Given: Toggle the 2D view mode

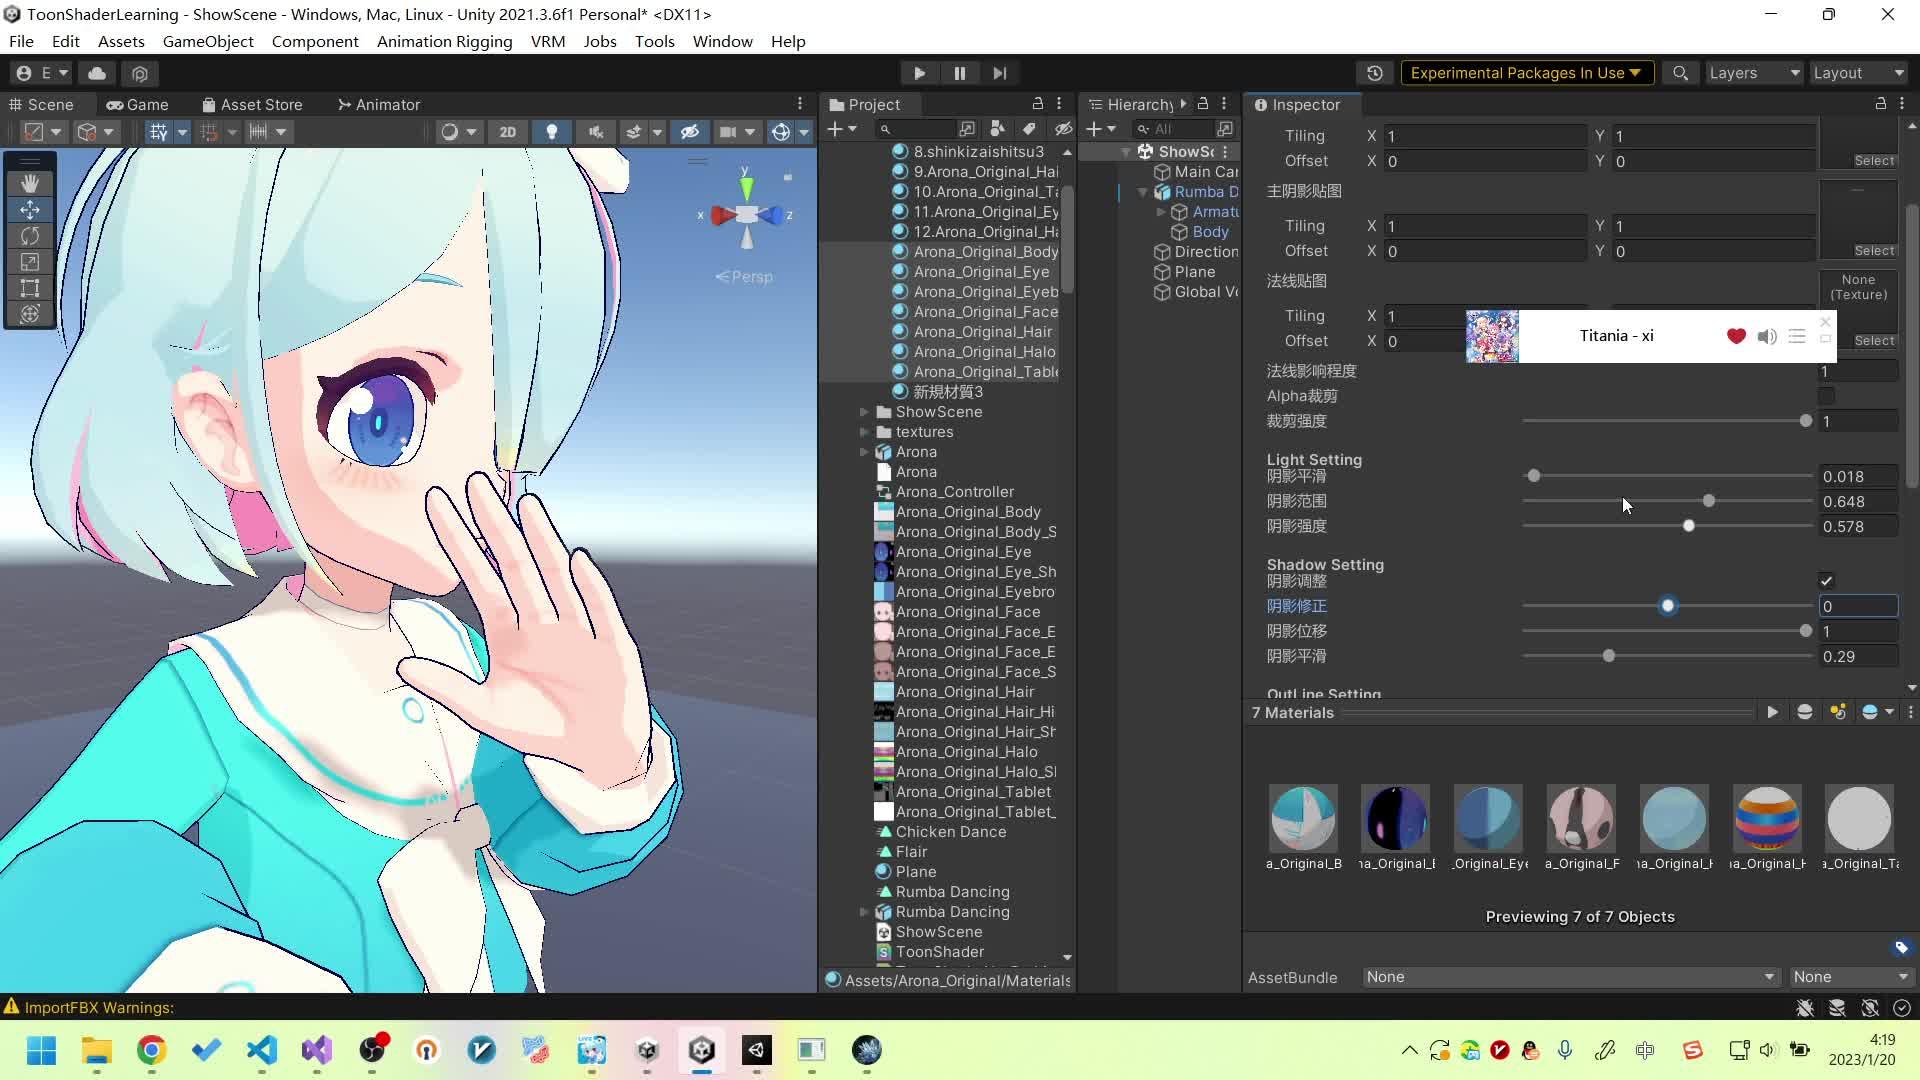Looking at the screenshot, I should point(507,132).
